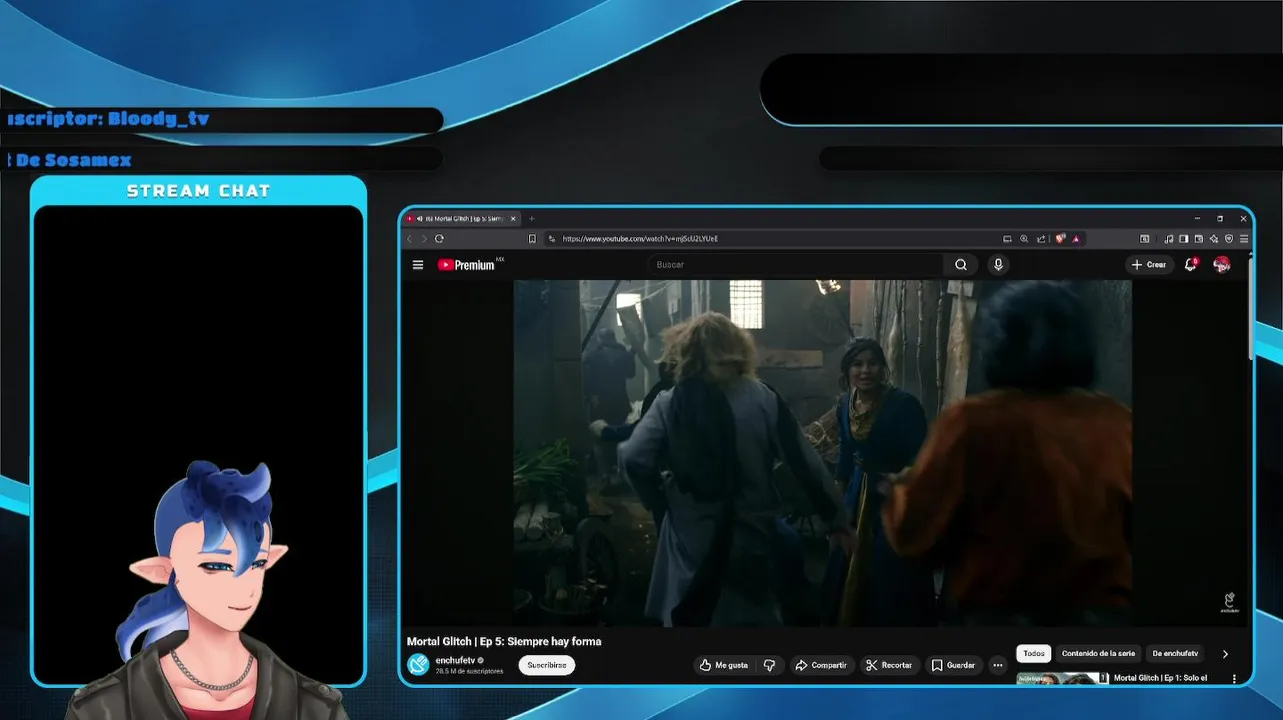This screenshot has height=720, width=1283.
Task: Open the YouTube hamburger guide menu
Action: coord(418,265)
